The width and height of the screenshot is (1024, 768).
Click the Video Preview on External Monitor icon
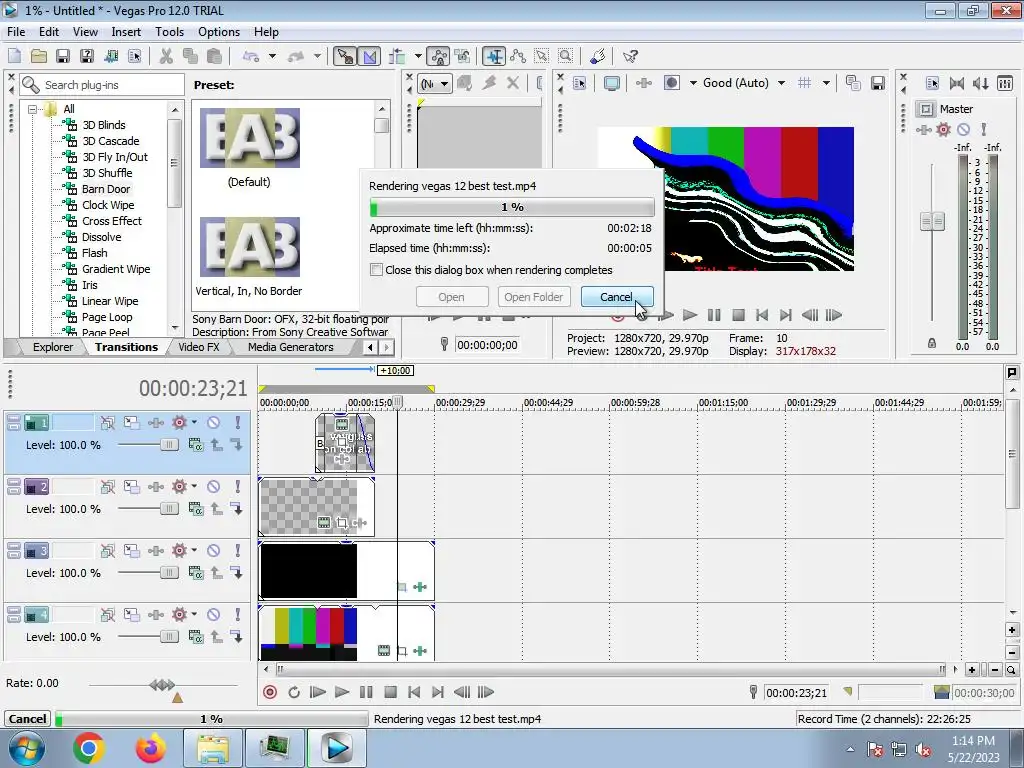pyautogui.click(x=611, y=83)
